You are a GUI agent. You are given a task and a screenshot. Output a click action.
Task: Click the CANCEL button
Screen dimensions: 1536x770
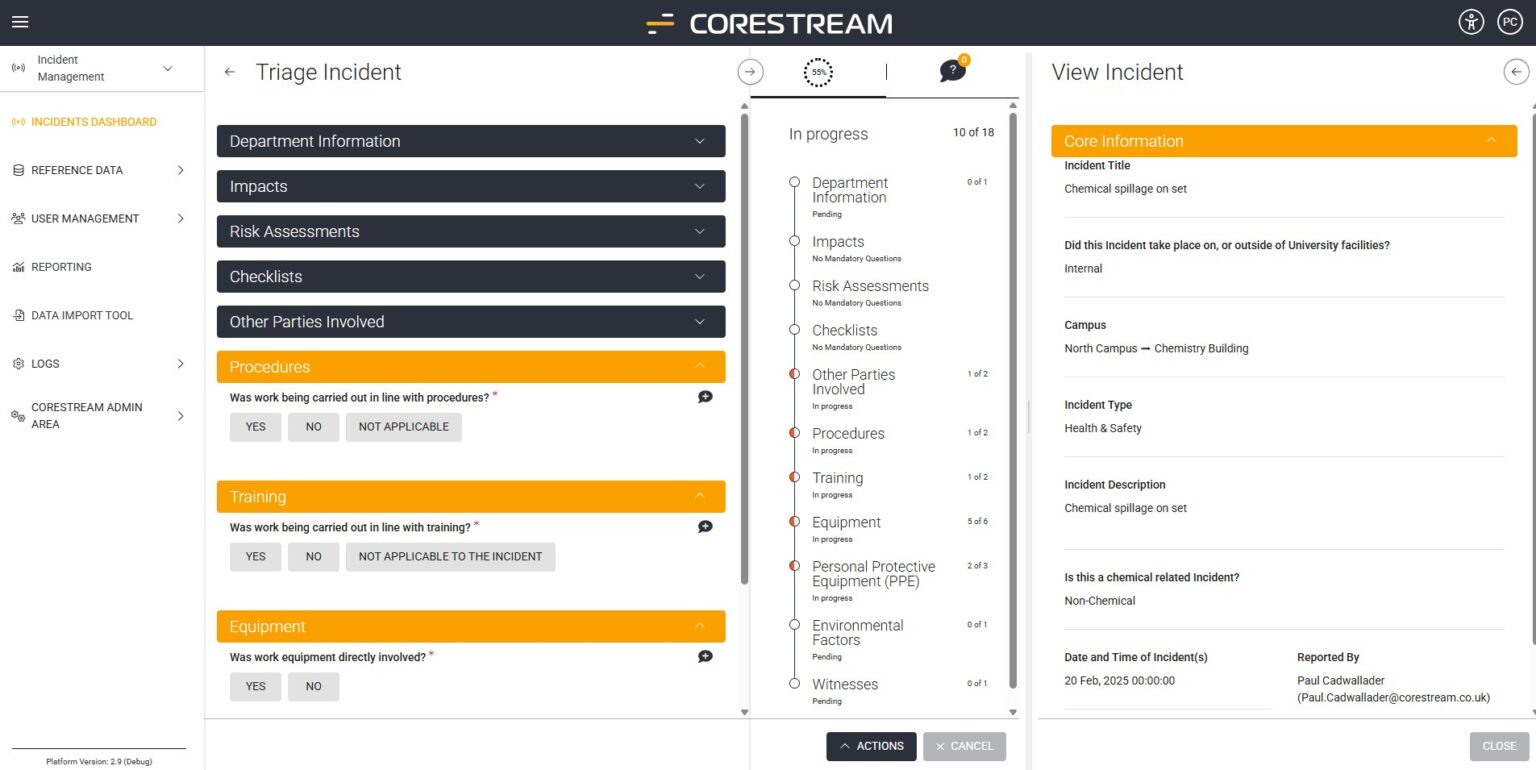(x=963, y=746)
